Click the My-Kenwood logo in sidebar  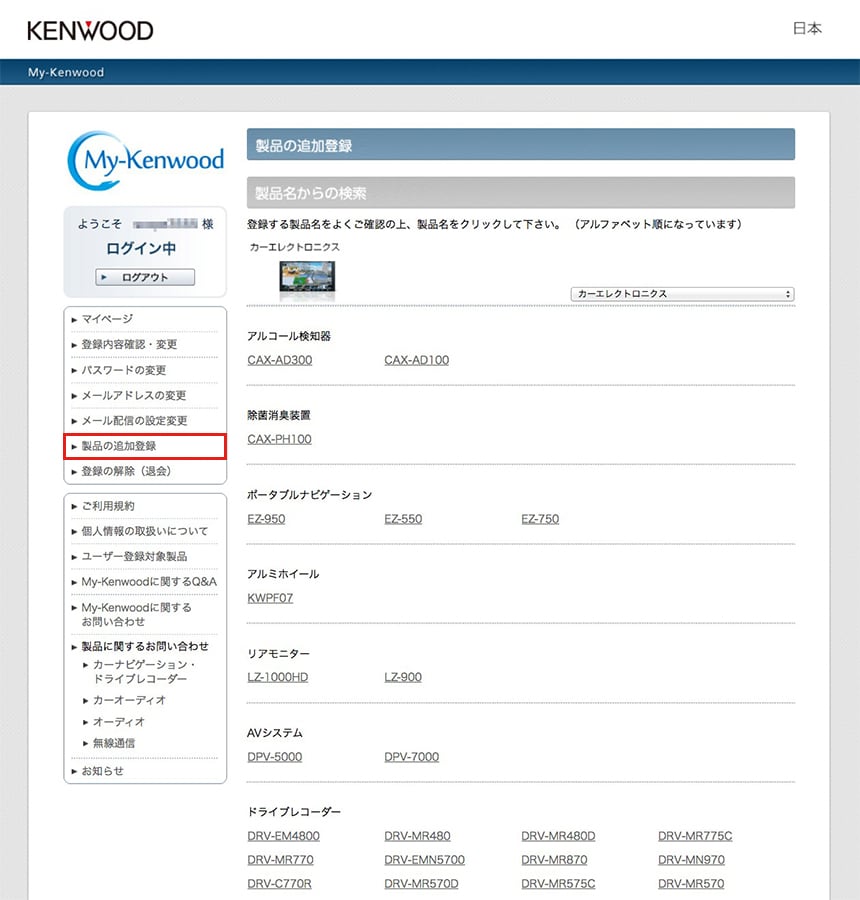(x=146, y=160)
